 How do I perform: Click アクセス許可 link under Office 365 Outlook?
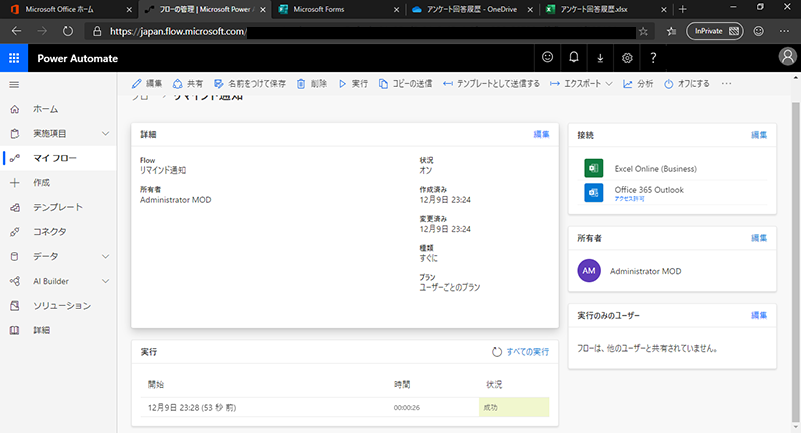[x=629, y=199]
